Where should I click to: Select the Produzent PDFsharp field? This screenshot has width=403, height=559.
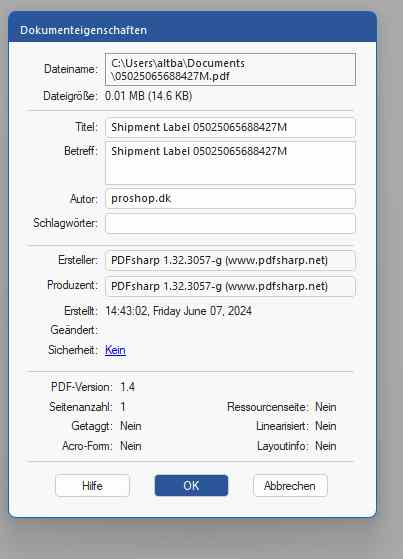pos(230,286)
